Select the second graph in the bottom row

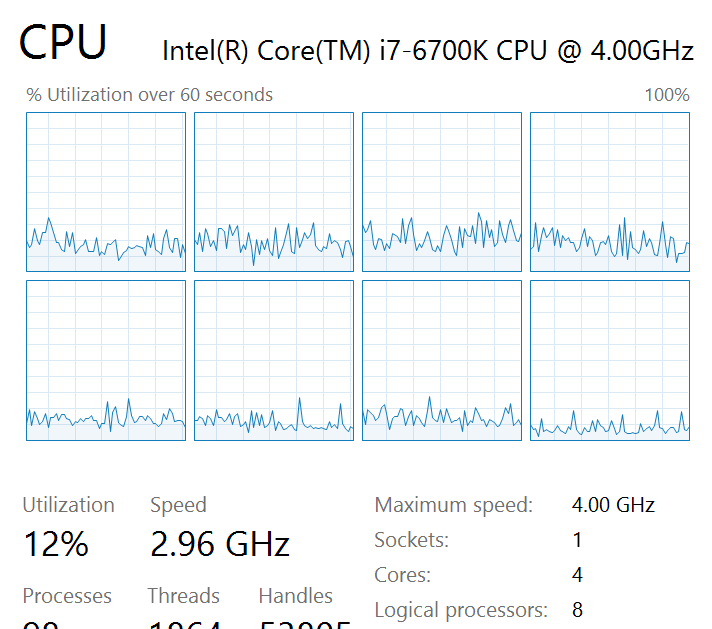click(x=274, y=360)
